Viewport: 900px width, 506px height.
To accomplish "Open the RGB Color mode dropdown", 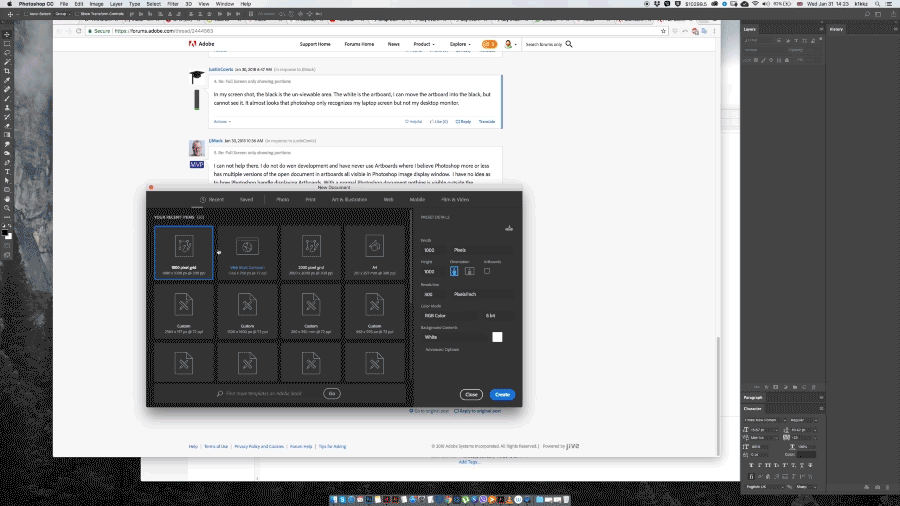I will pos(449,316).
